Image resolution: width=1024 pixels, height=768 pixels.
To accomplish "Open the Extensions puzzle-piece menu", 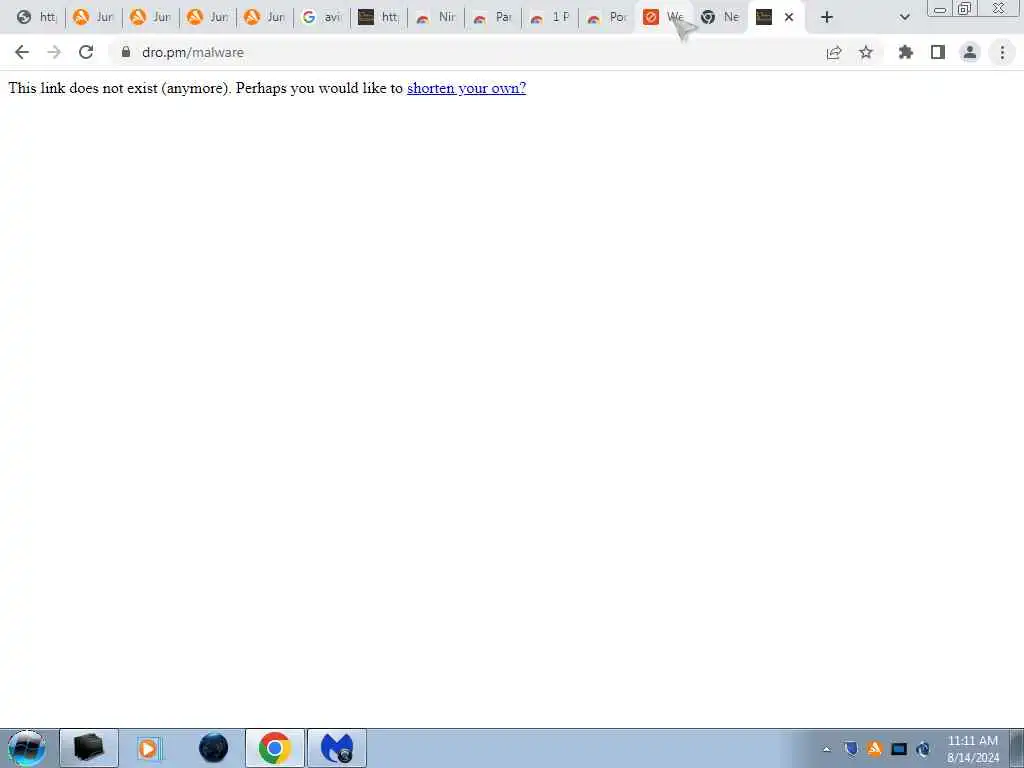I will (906, 52).
